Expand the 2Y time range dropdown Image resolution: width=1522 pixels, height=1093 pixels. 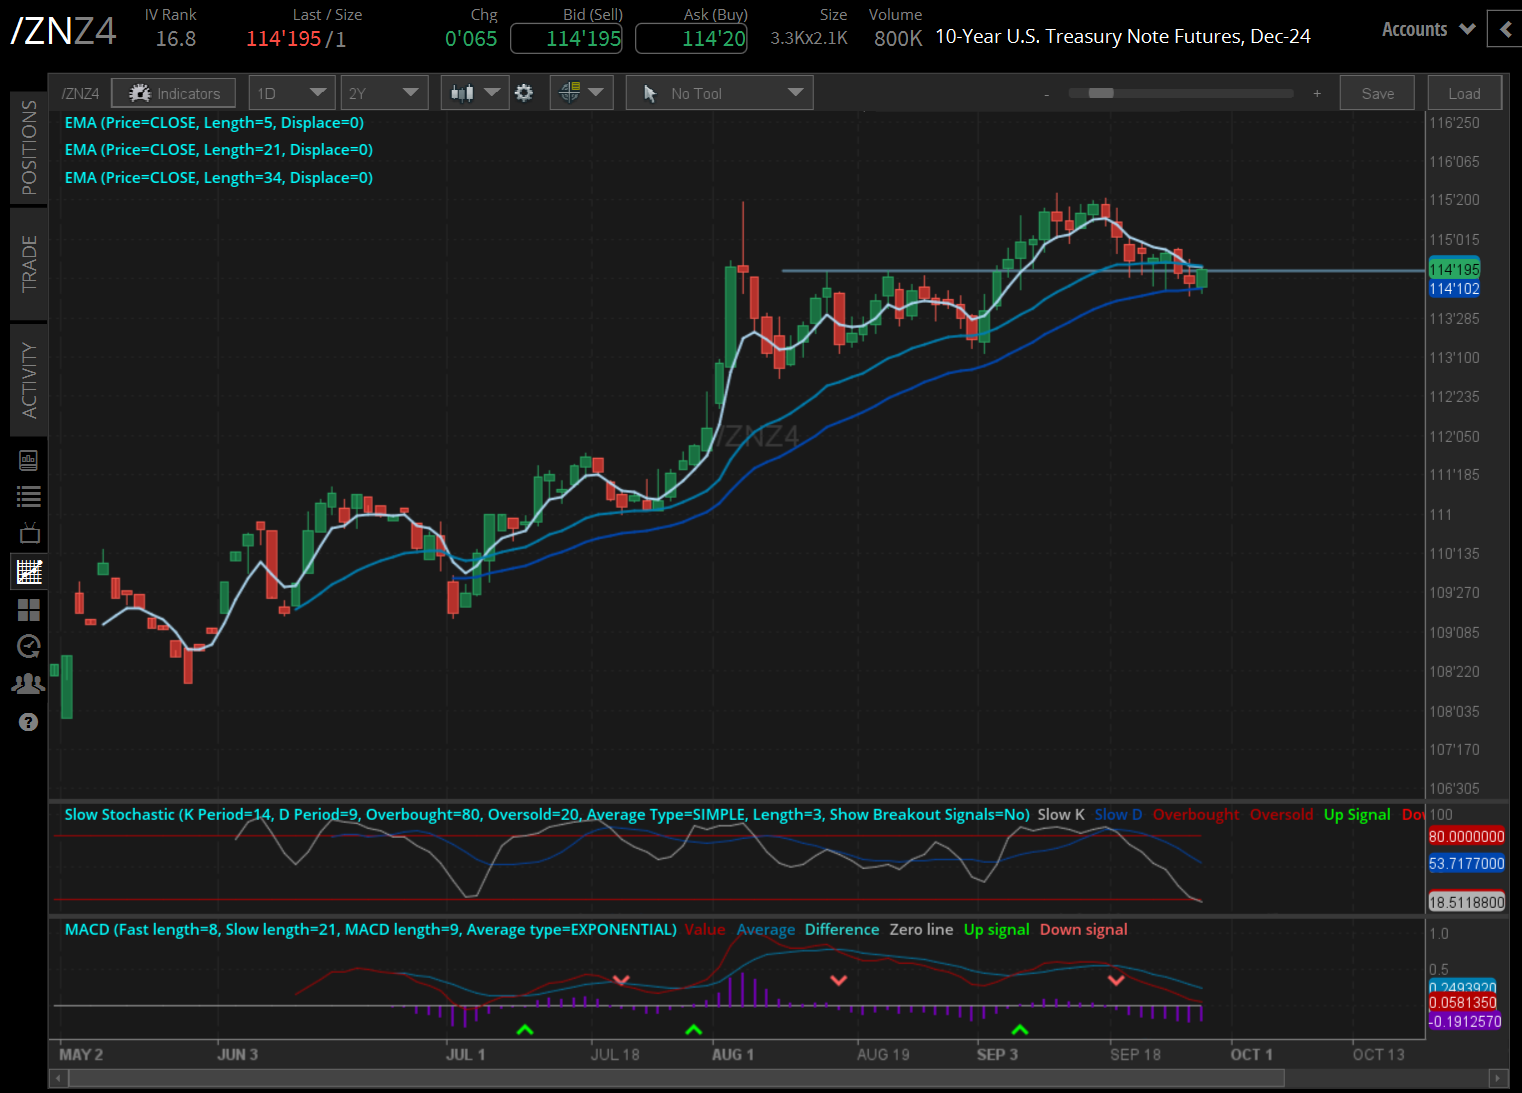coord(384,93)
